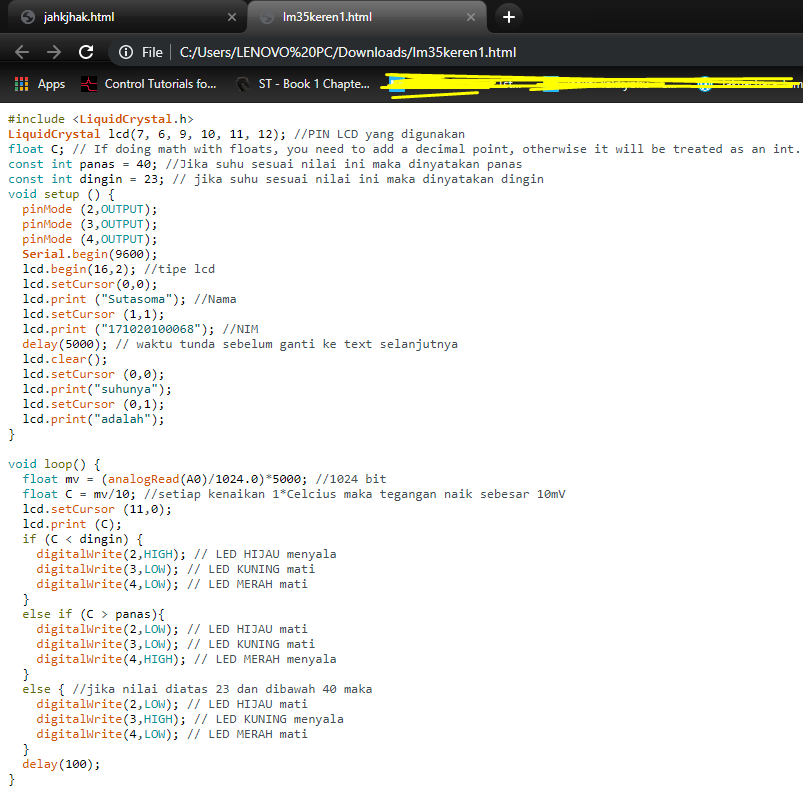803x793 pixels.
Task: Click the ST - Book 1 bookmark favicon
Action: [243, 84]
